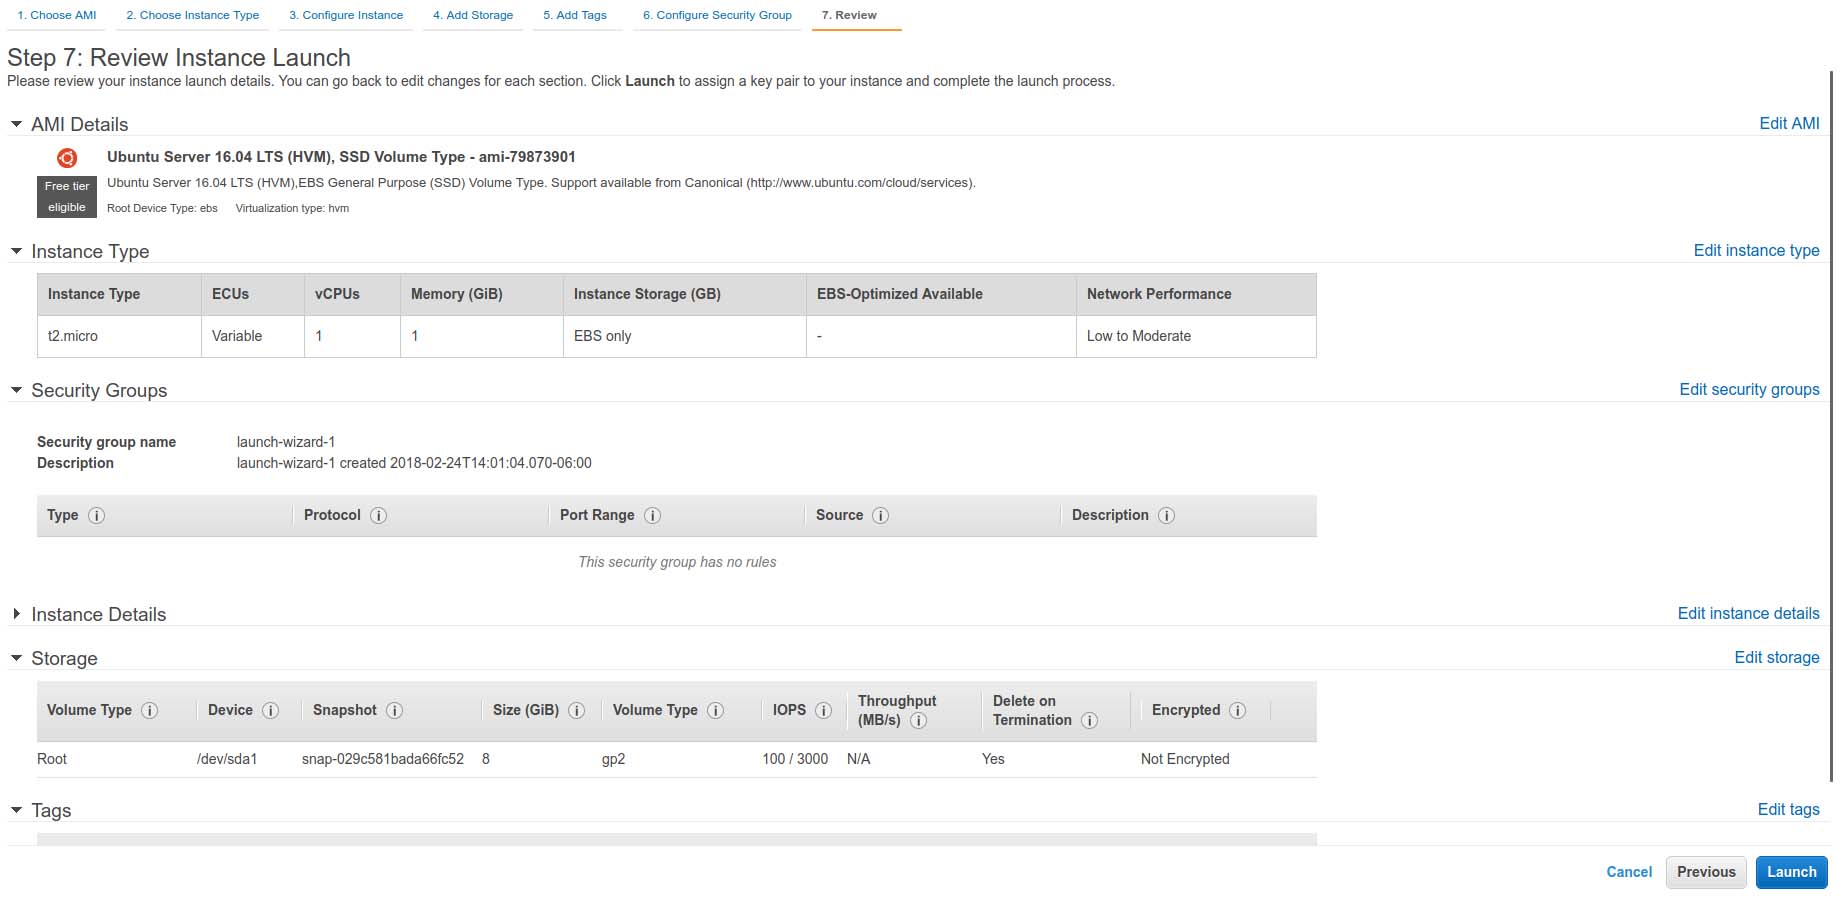1841x903 pixels.
Task: Click info icon next to Protocol header
Action: pos(379,516)
